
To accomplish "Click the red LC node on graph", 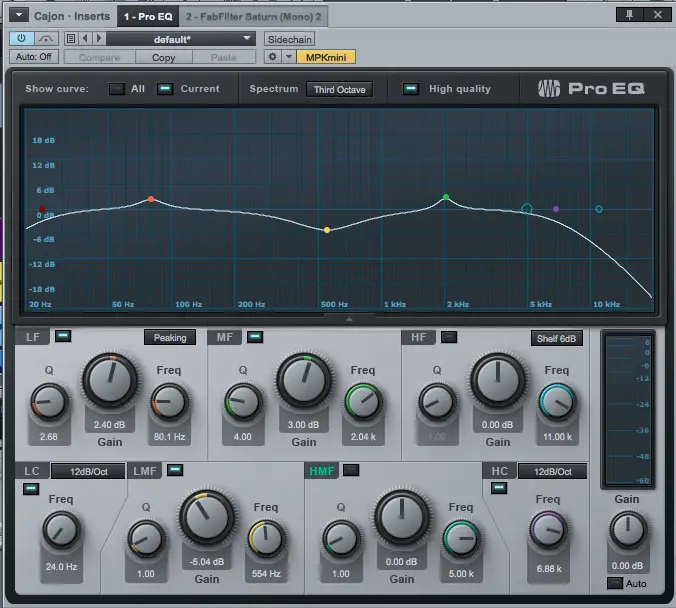I will (42, 209).
